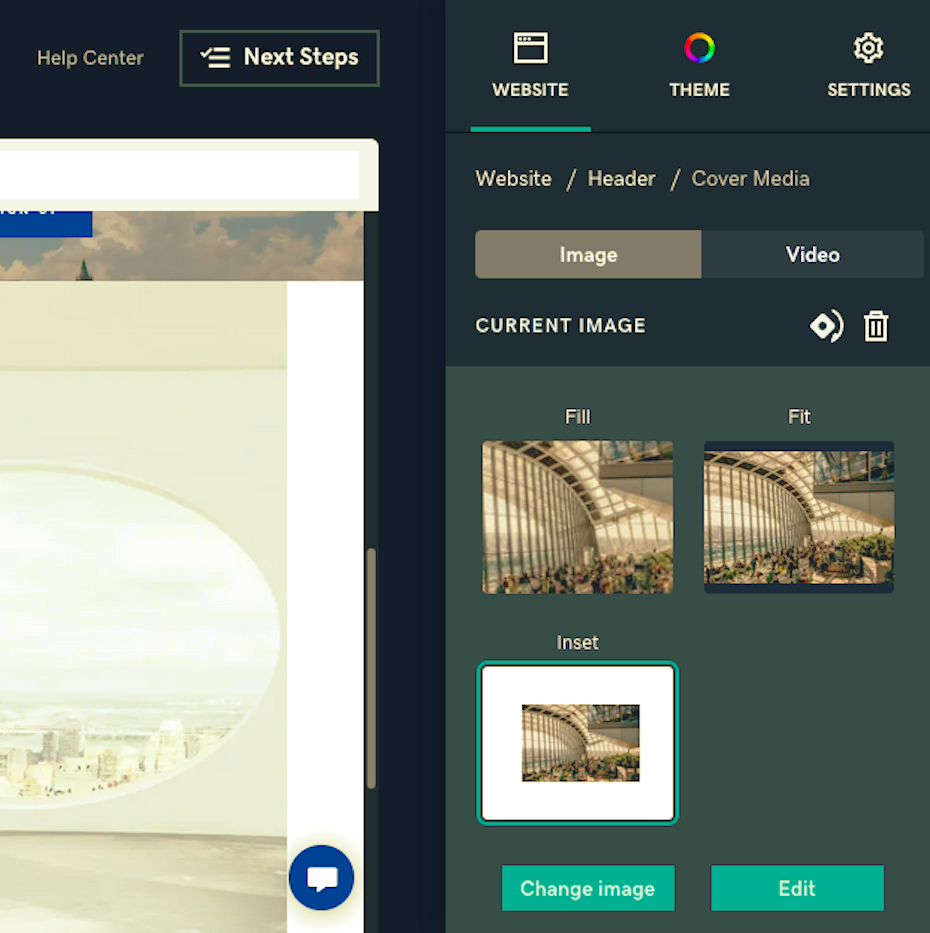Open the Theme color wheel tab

pos(699,66)
